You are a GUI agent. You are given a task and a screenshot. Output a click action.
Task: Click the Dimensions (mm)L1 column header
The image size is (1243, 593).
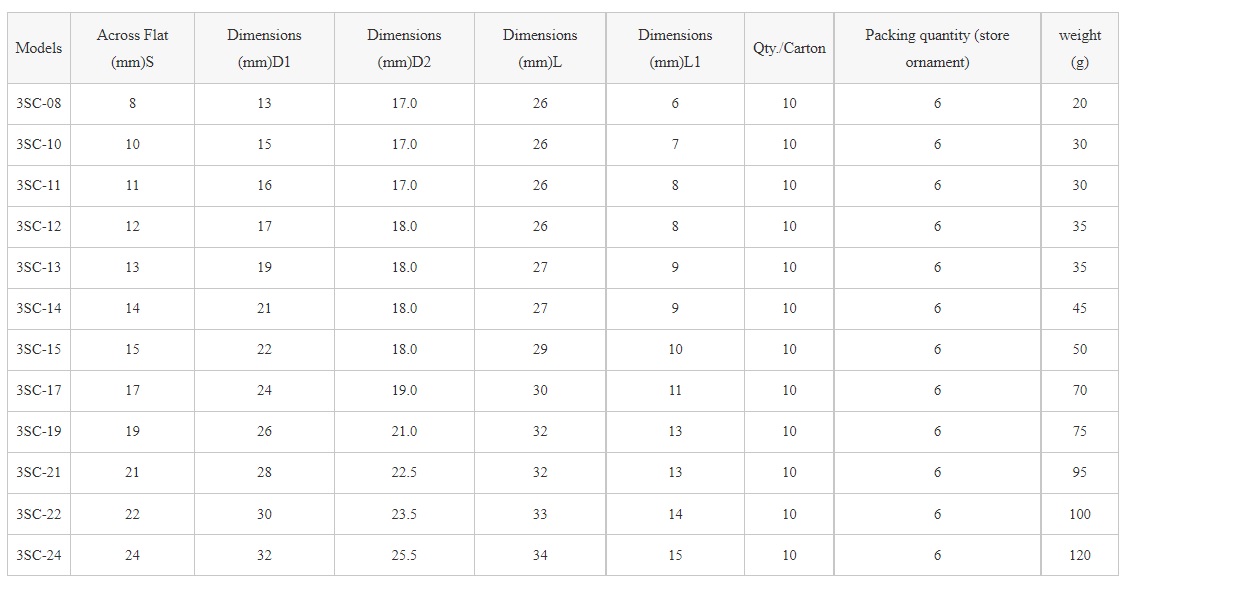click(675, 48)
